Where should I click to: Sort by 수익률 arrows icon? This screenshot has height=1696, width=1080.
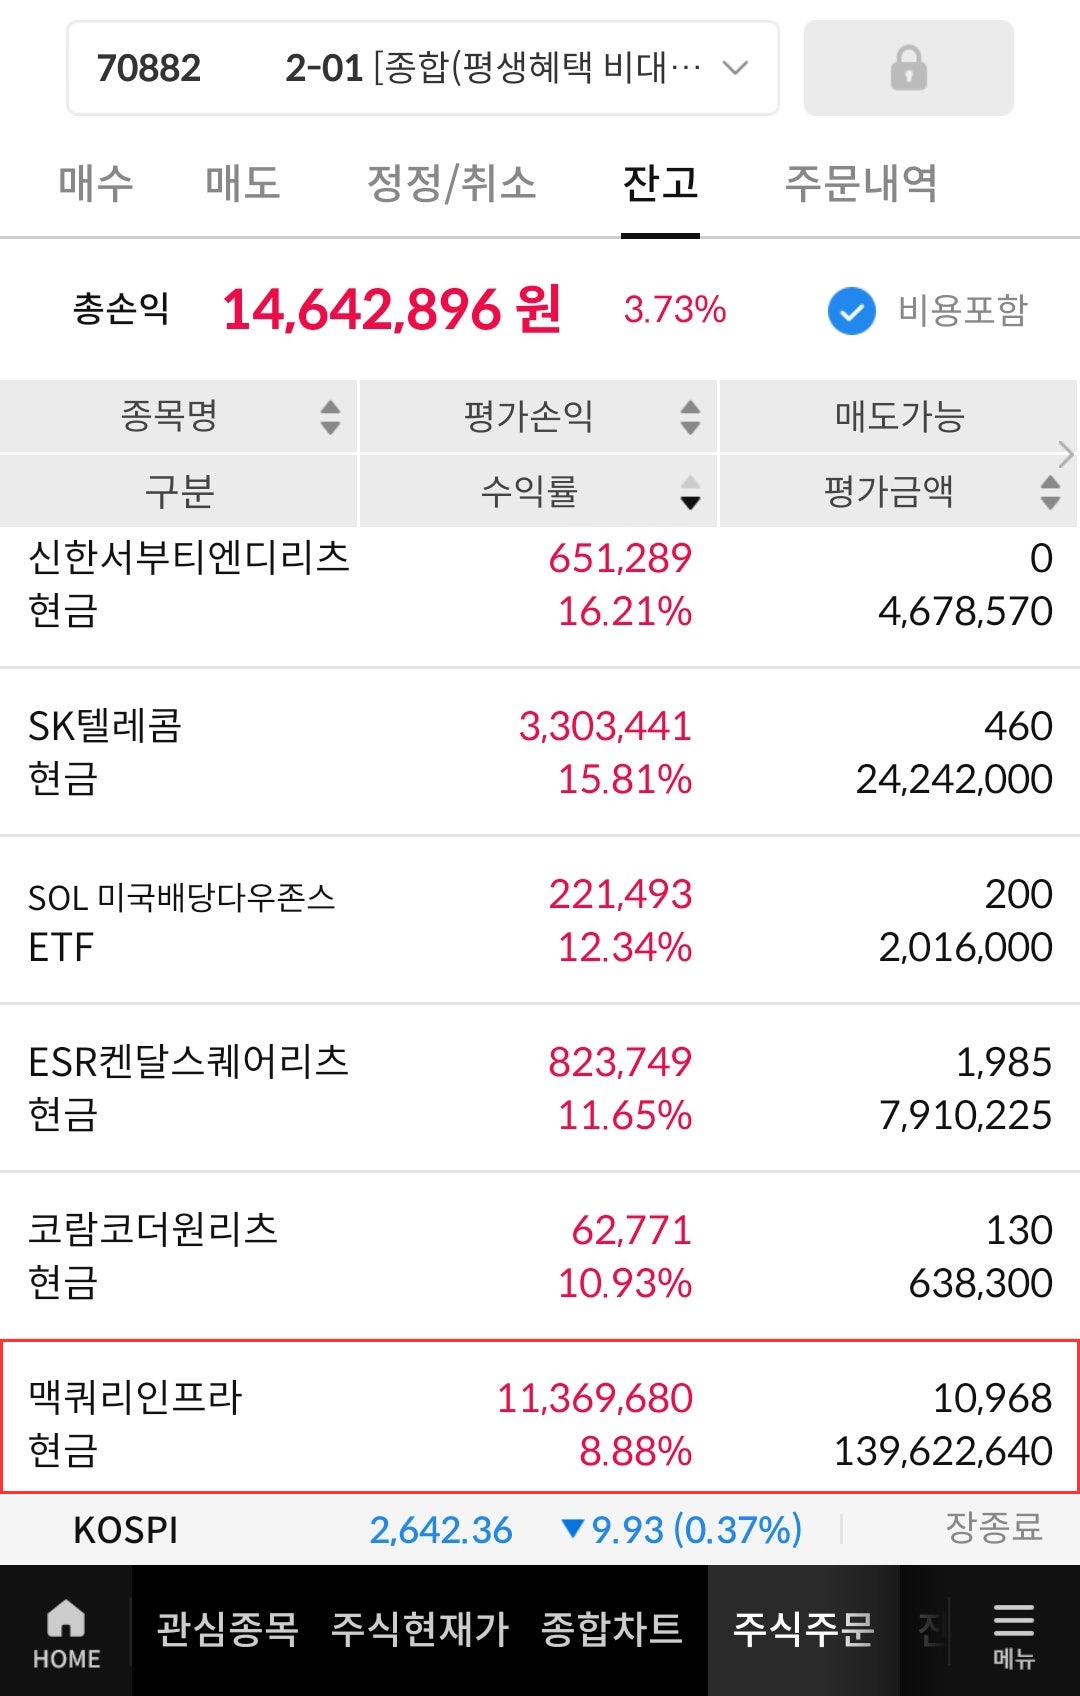click(x=690, y=492)
